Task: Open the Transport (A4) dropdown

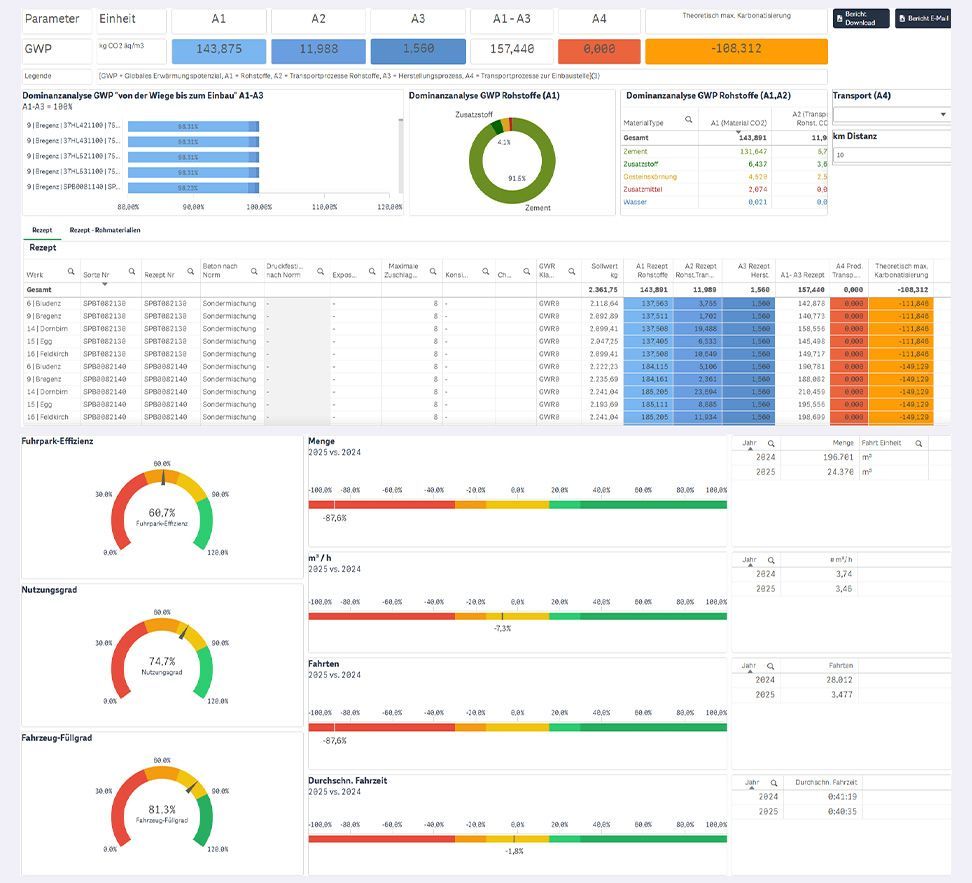Action: click(x=891, y=114)
